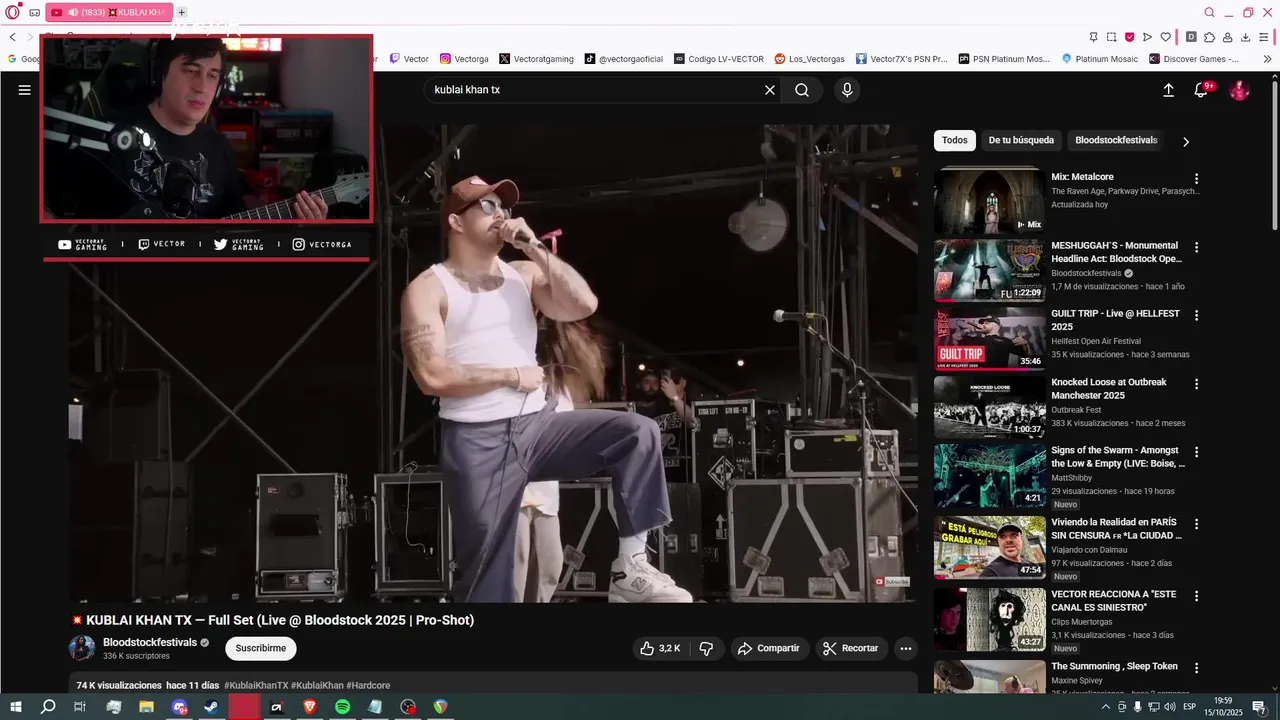Open browser downloads icon

[x=1245, y=37]
